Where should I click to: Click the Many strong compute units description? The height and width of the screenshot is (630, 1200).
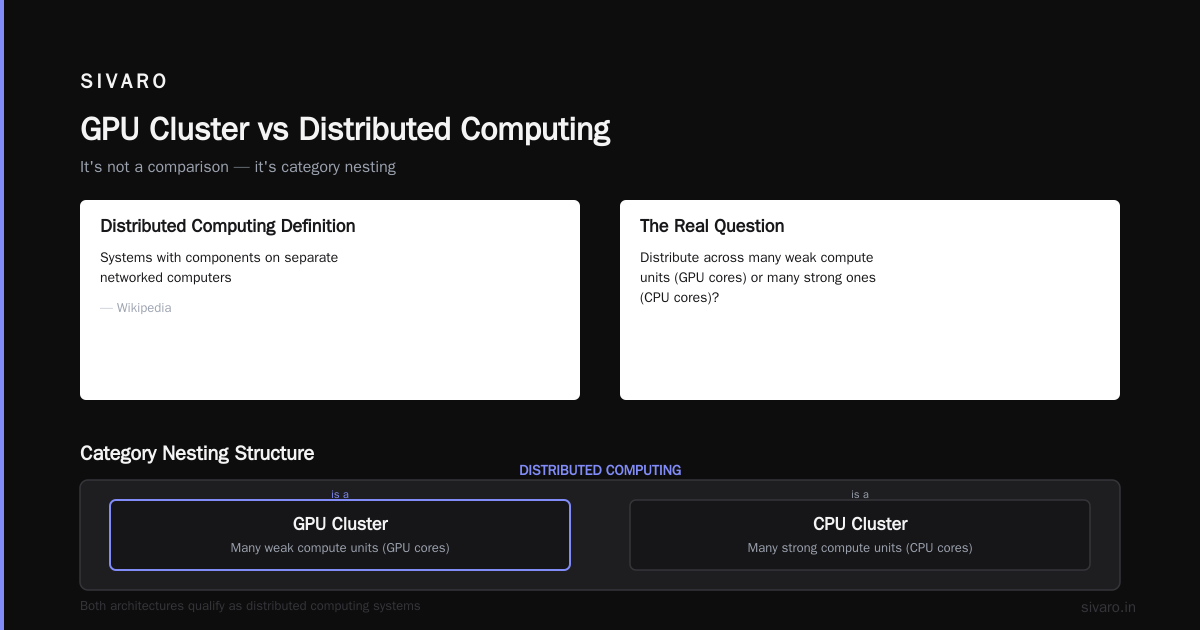point(860,548)
